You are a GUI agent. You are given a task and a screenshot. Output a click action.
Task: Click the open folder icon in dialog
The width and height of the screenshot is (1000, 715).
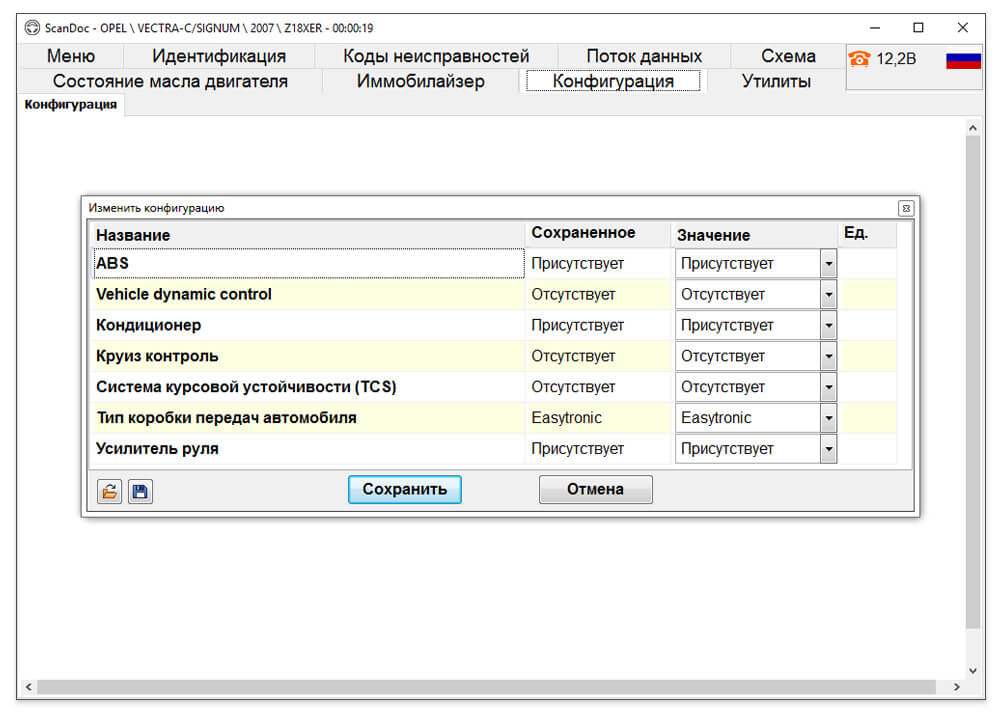109,491
